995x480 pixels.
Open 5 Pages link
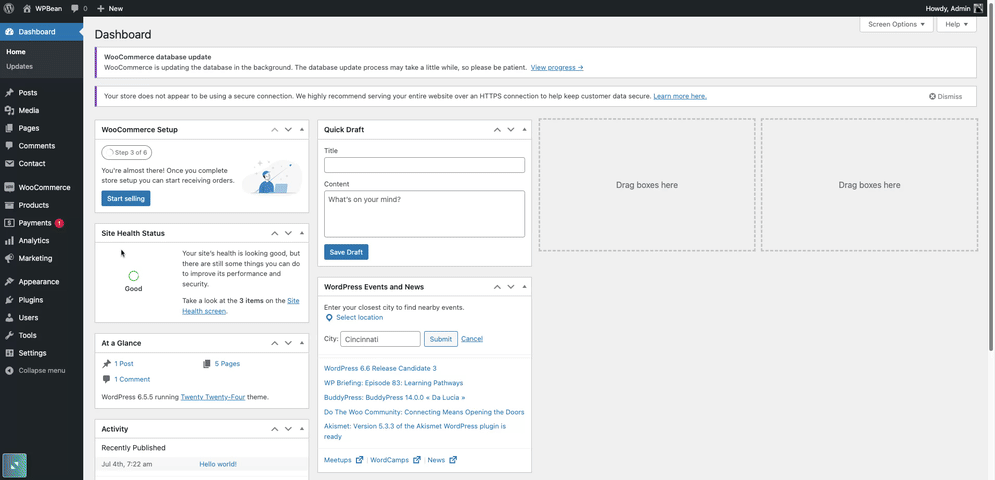[227, 364]
